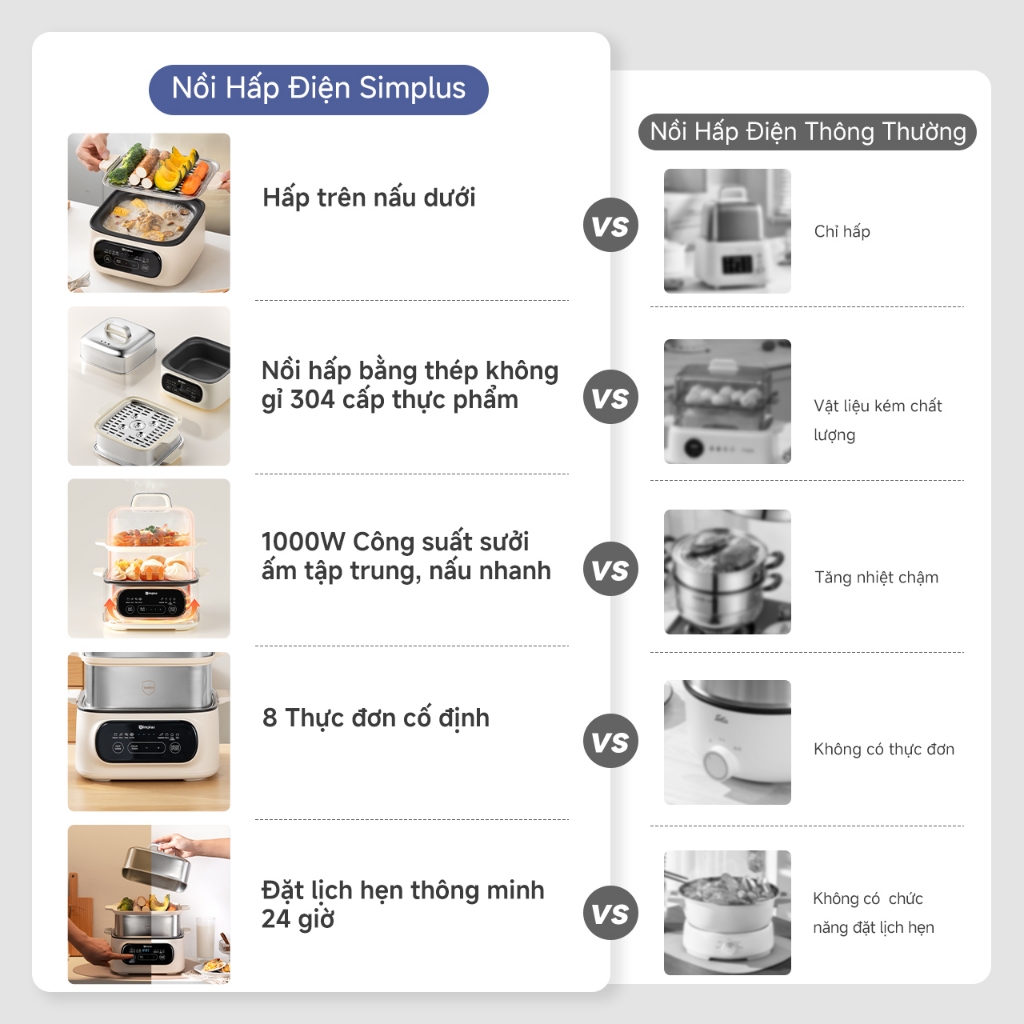Click the VS badge beside 1000W Công suất
The image size is (1024, 1024).
[611, 569]
